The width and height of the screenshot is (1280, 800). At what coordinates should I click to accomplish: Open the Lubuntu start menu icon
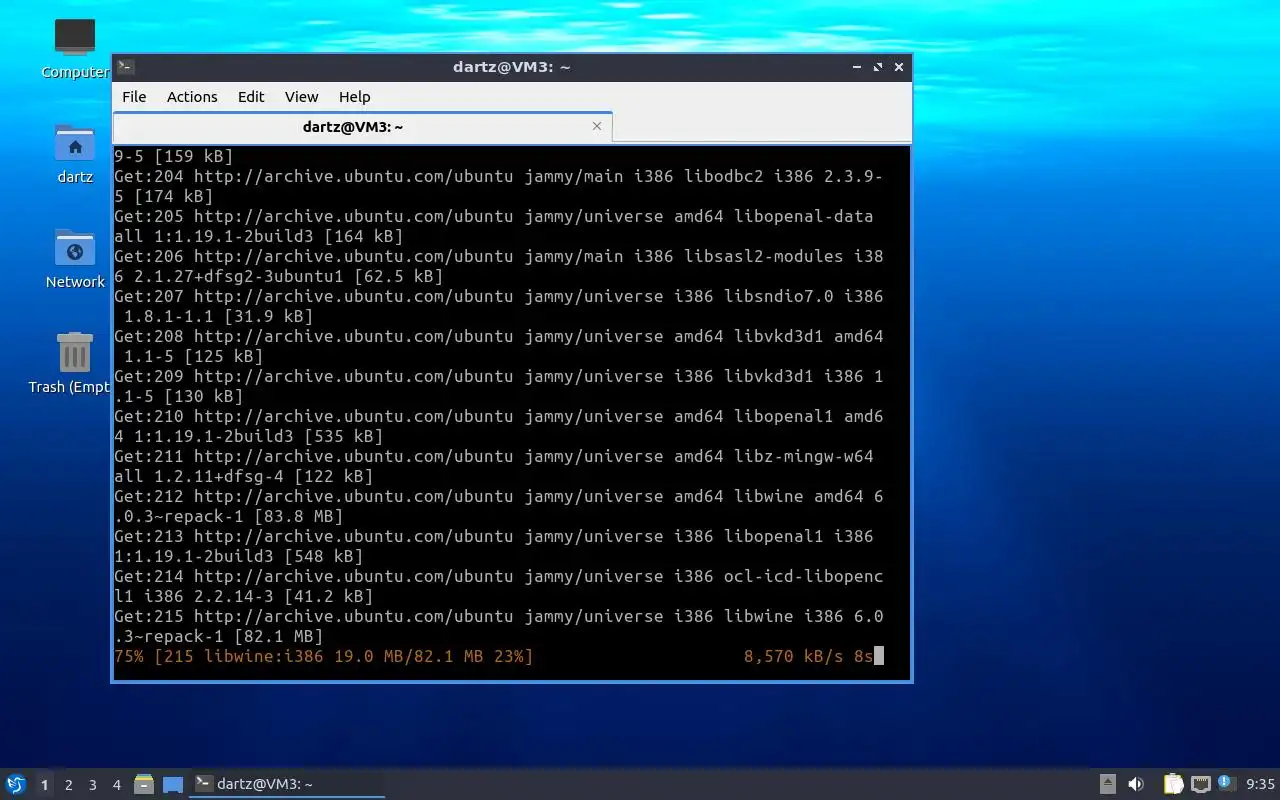point(15,784)
